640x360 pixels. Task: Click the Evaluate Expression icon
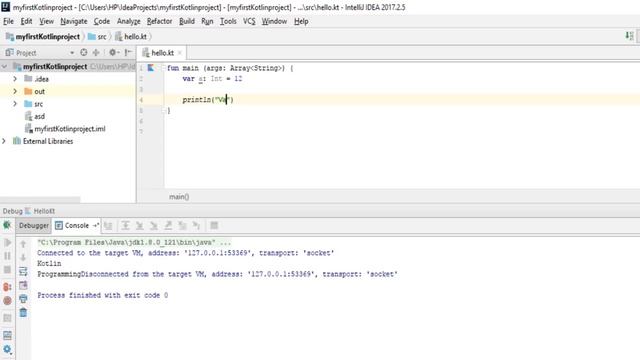[x=214, y=225]
